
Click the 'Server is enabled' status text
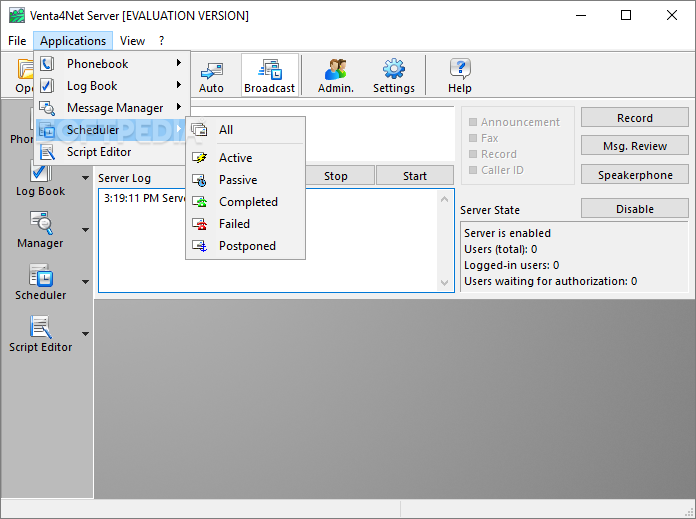click(507, 233)
